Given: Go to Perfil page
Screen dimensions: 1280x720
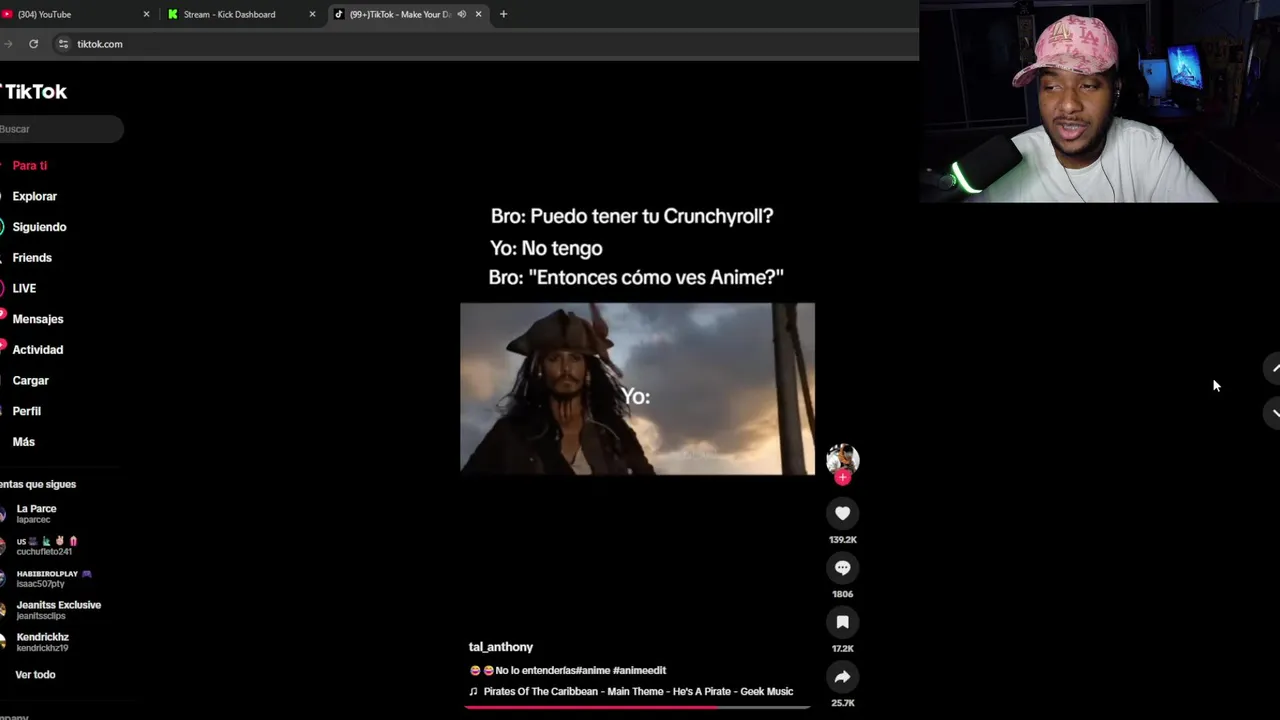Looking at the screenshot, I should [x=27, y=411].
